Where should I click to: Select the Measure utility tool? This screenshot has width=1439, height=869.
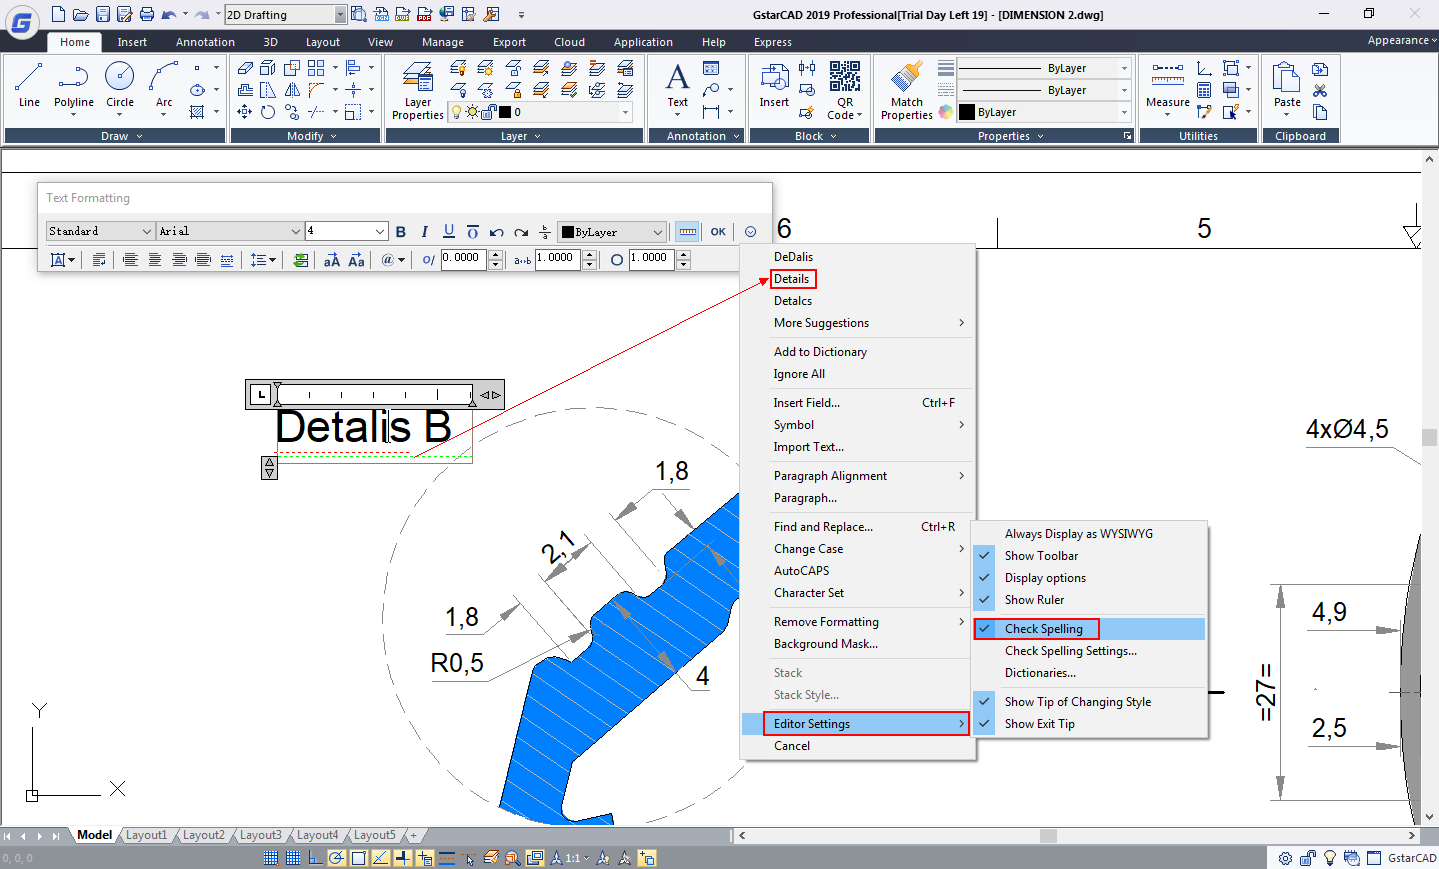coord(1167,88)
